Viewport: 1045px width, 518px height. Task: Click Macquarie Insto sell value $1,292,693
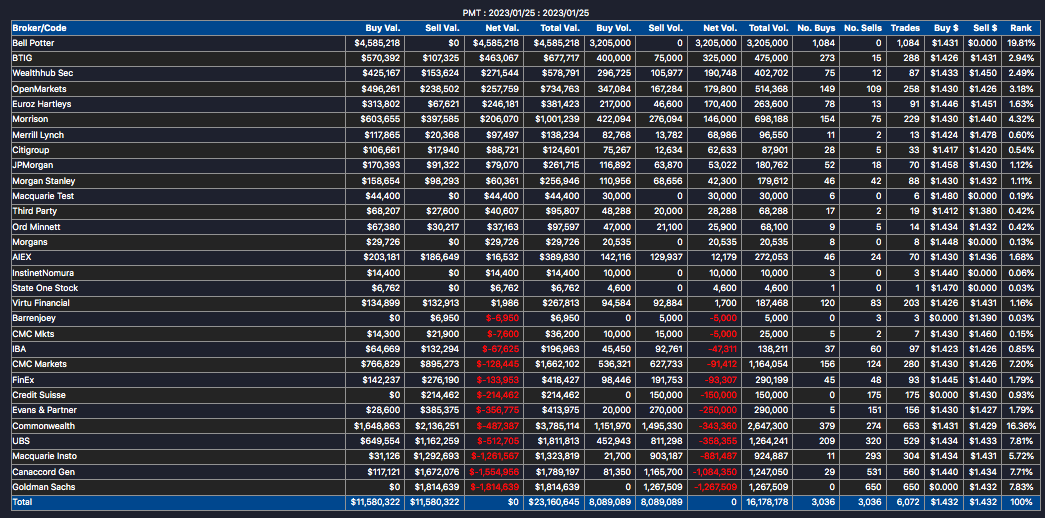click(438, 457)
